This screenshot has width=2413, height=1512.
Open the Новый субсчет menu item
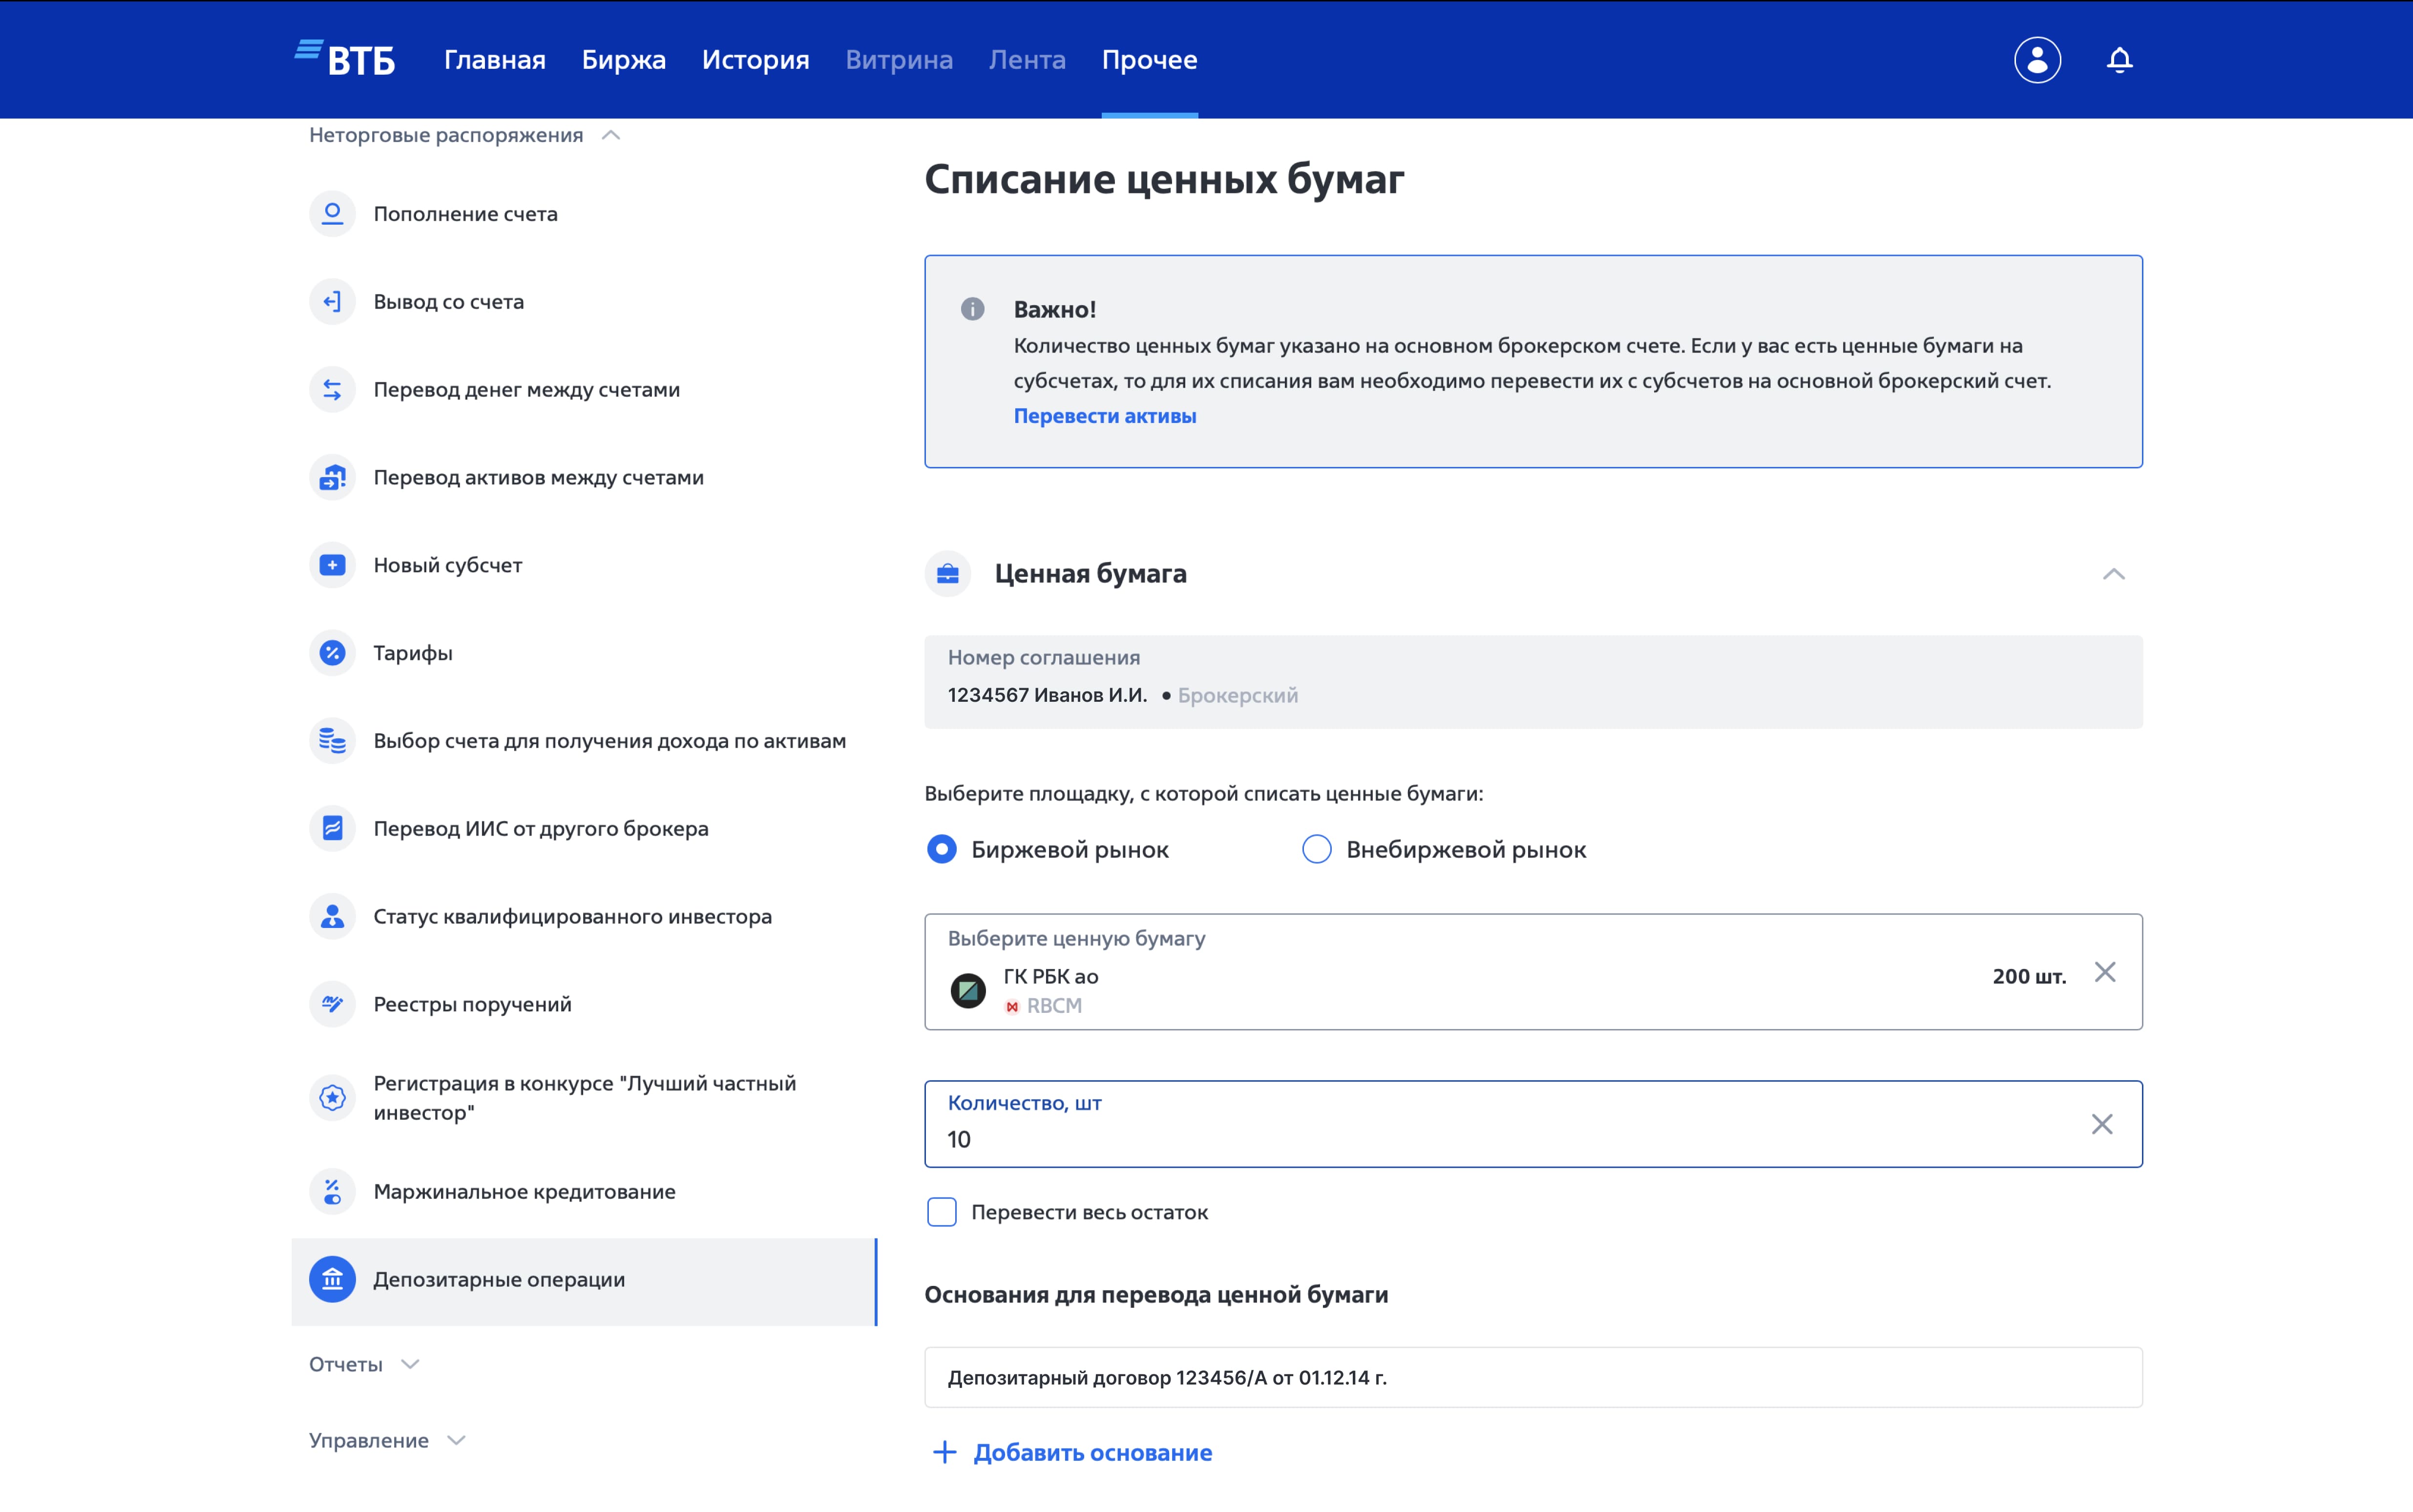tap(584, 565)
